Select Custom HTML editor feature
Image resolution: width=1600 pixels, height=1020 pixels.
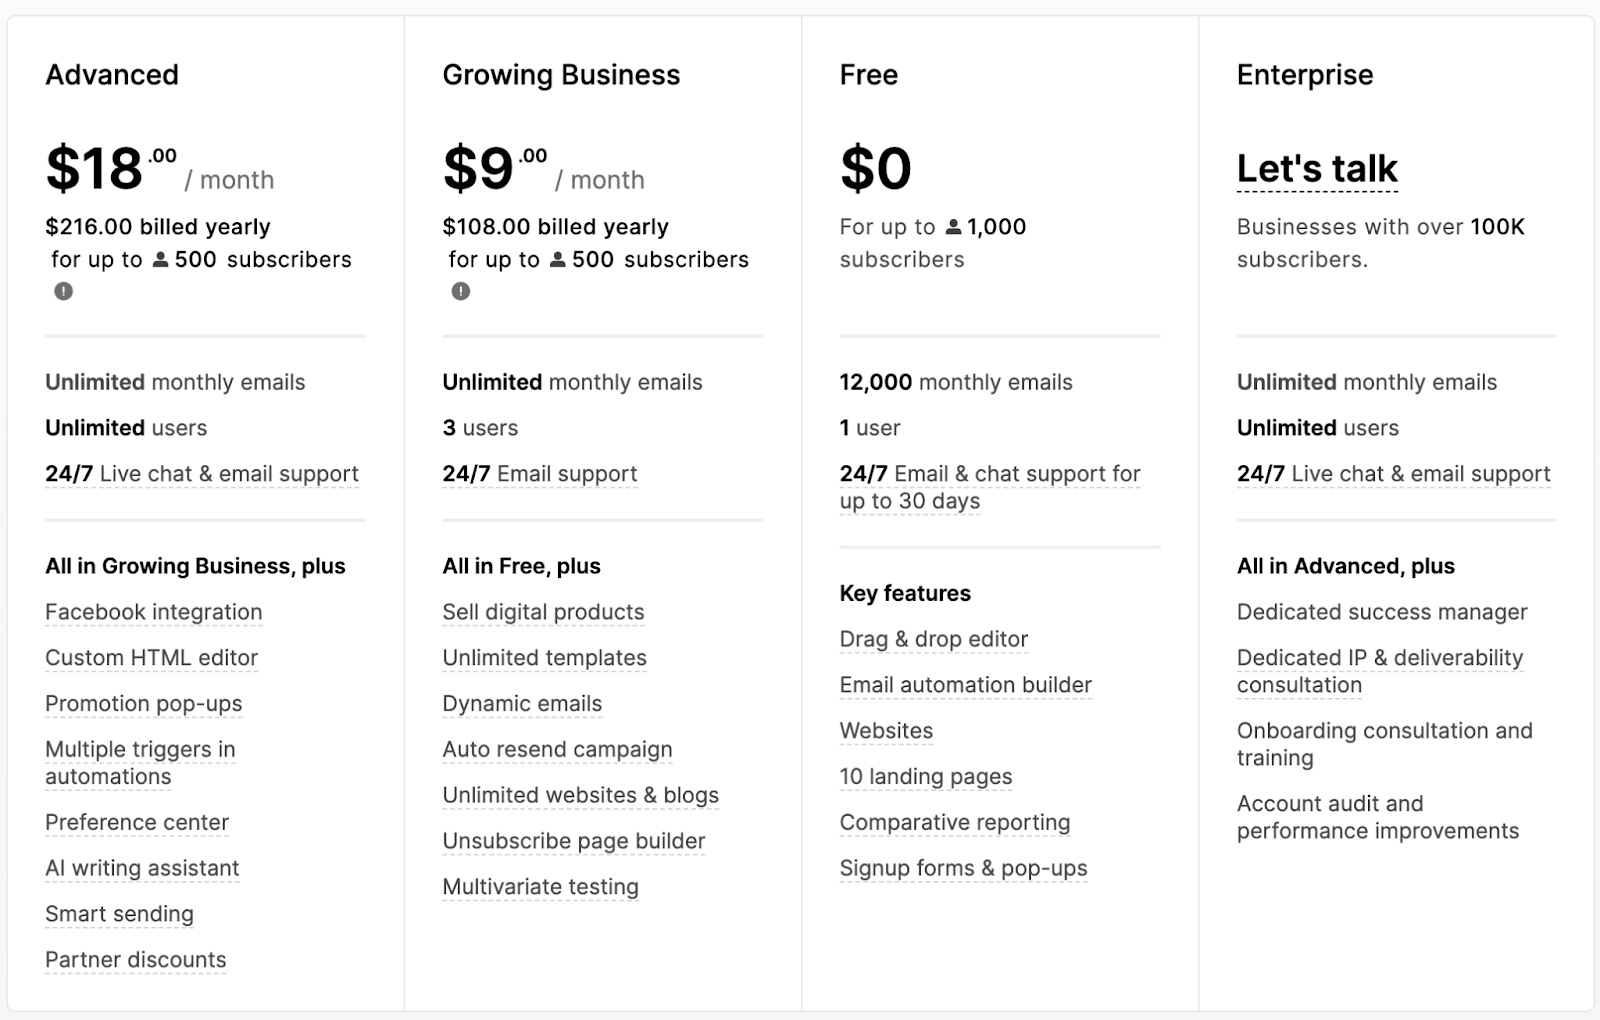point(151,658)
